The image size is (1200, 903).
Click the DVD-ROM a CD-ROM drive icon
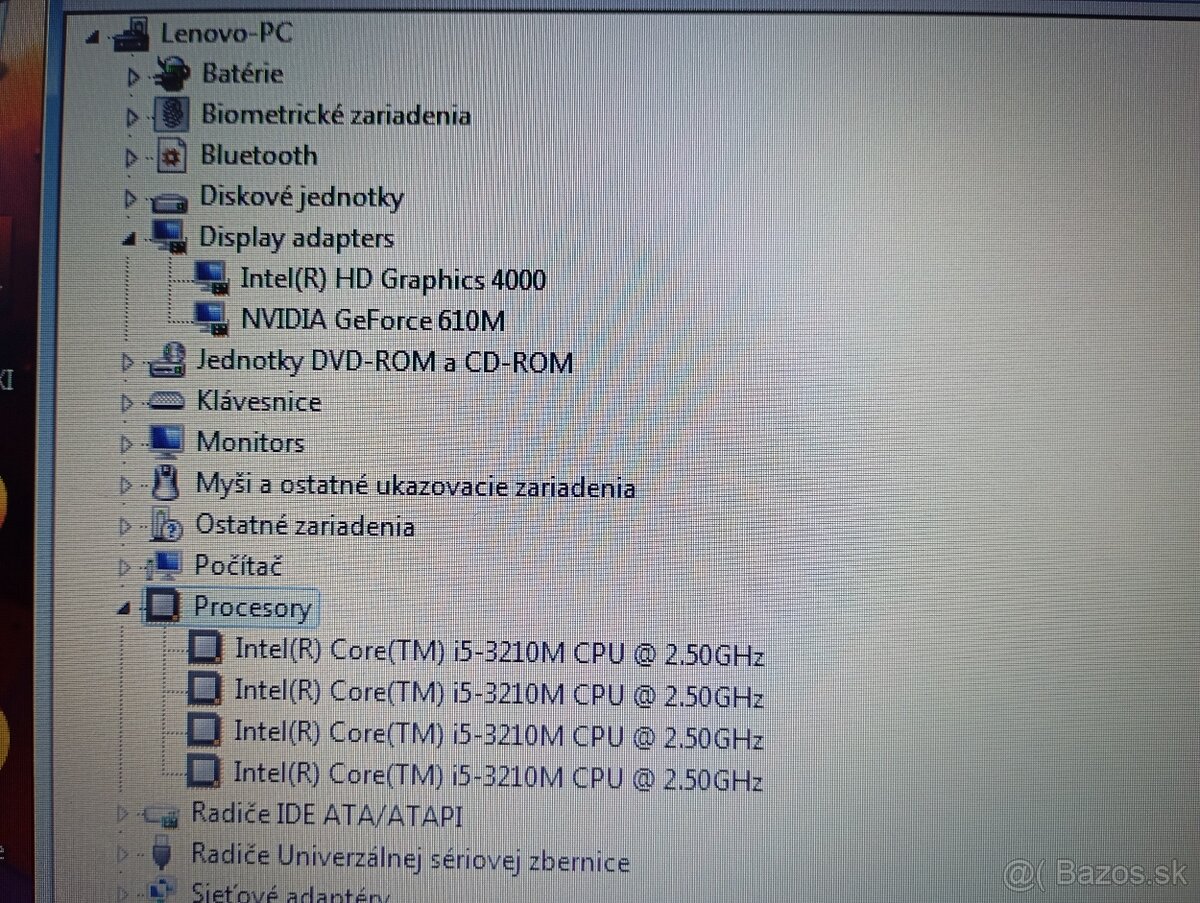click(167, 360)
